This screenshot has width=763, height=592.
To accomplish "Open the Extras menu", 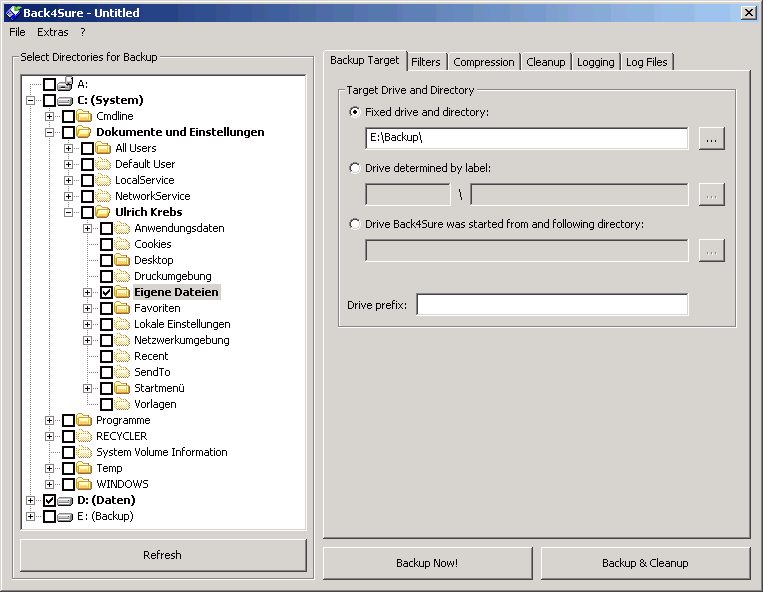I will (53, 32).
